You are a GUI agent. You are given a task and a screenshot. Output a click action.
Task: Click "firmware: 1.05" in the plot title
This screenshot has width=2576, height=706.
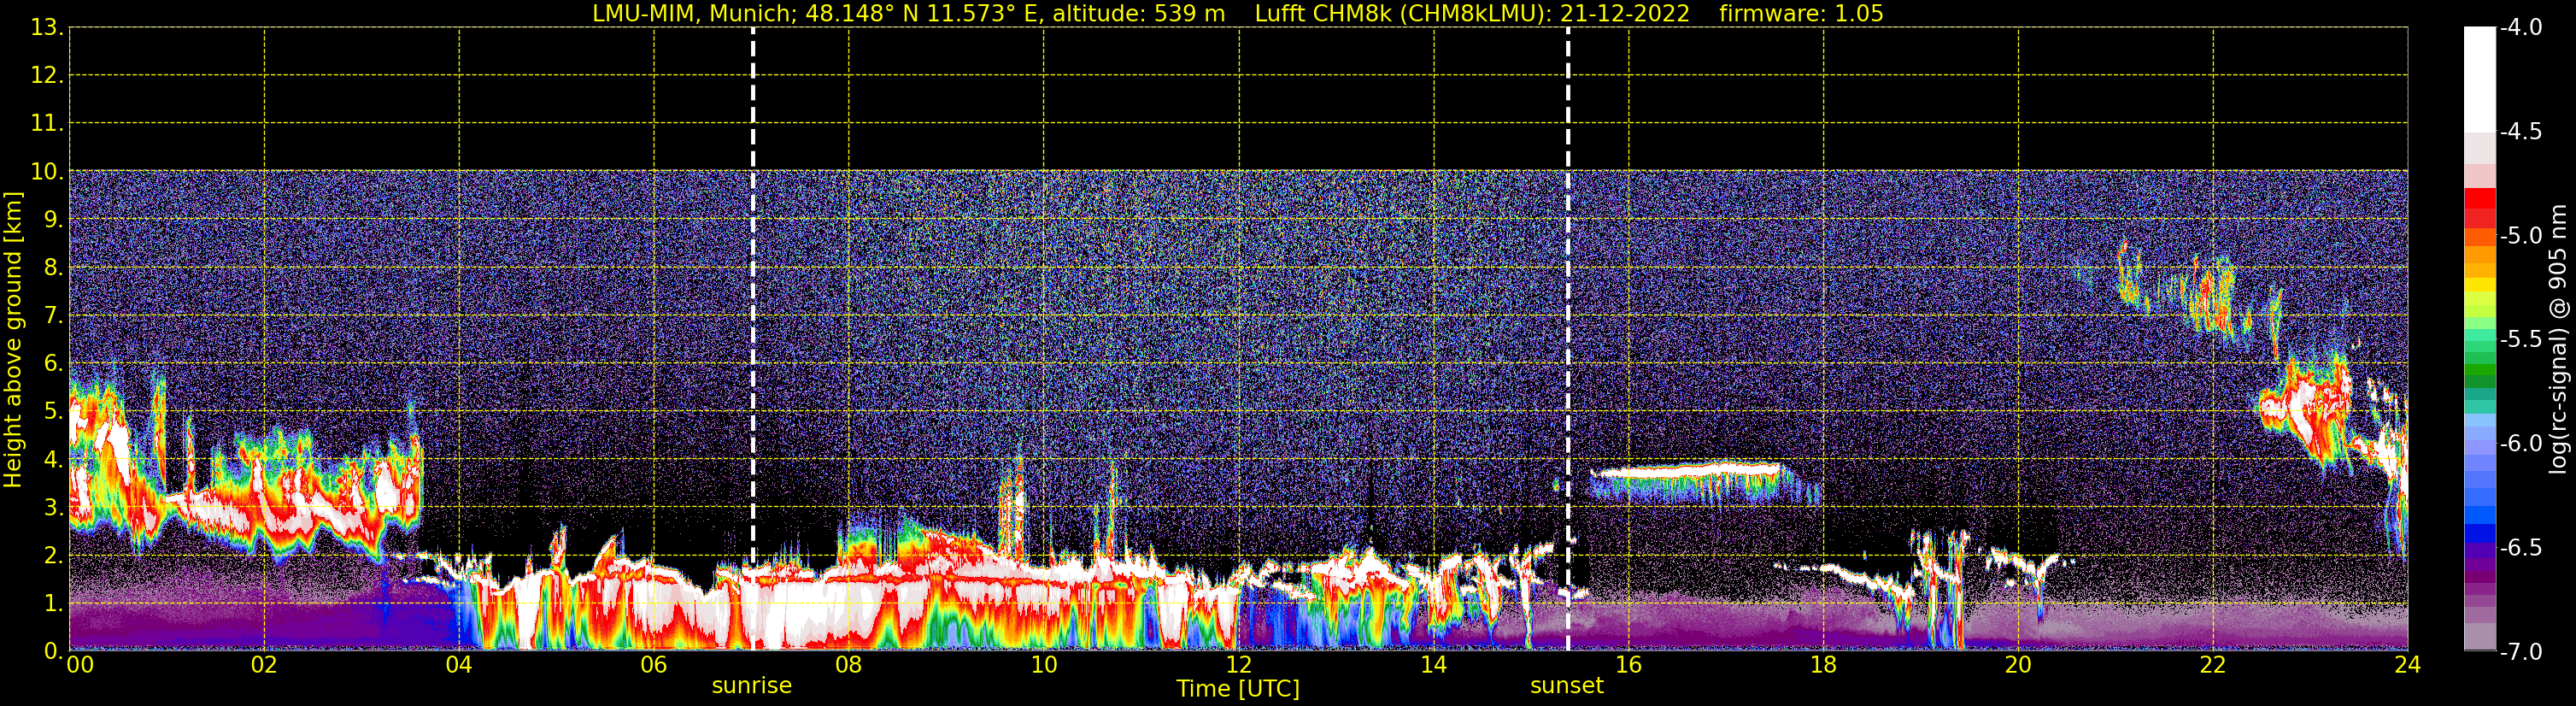click(x=1801, y=14)
